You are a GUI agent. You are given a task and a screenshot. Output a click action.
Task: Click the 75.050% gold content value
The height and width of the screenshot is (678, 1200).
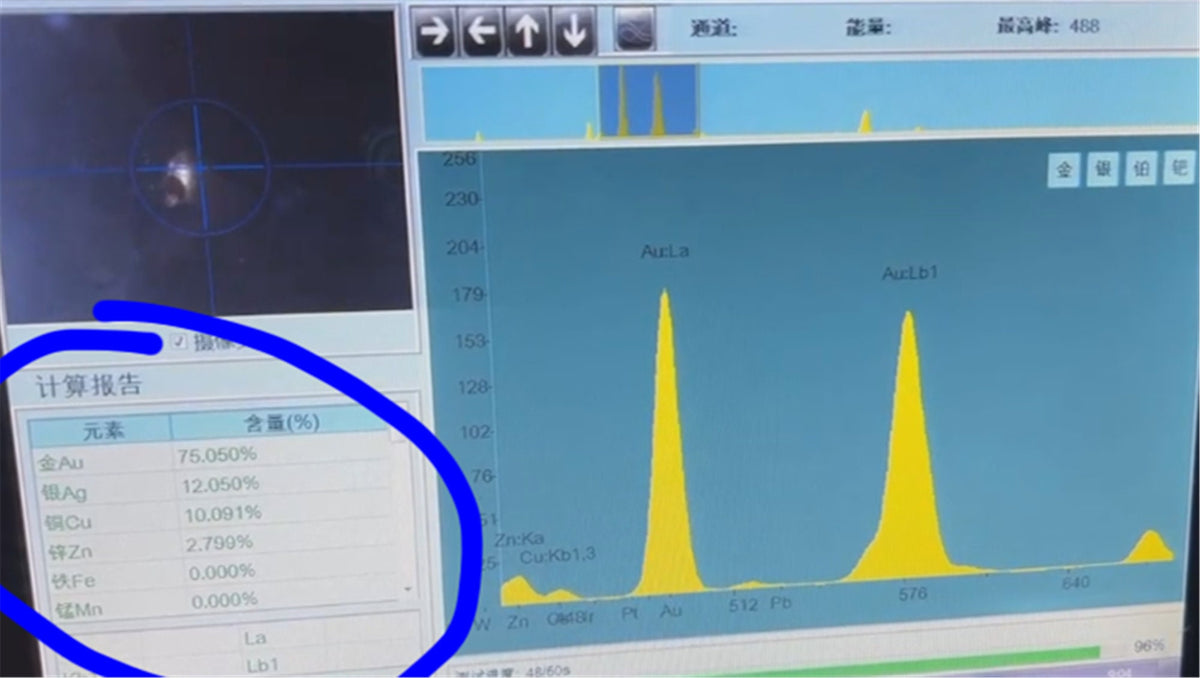(218, 454)
